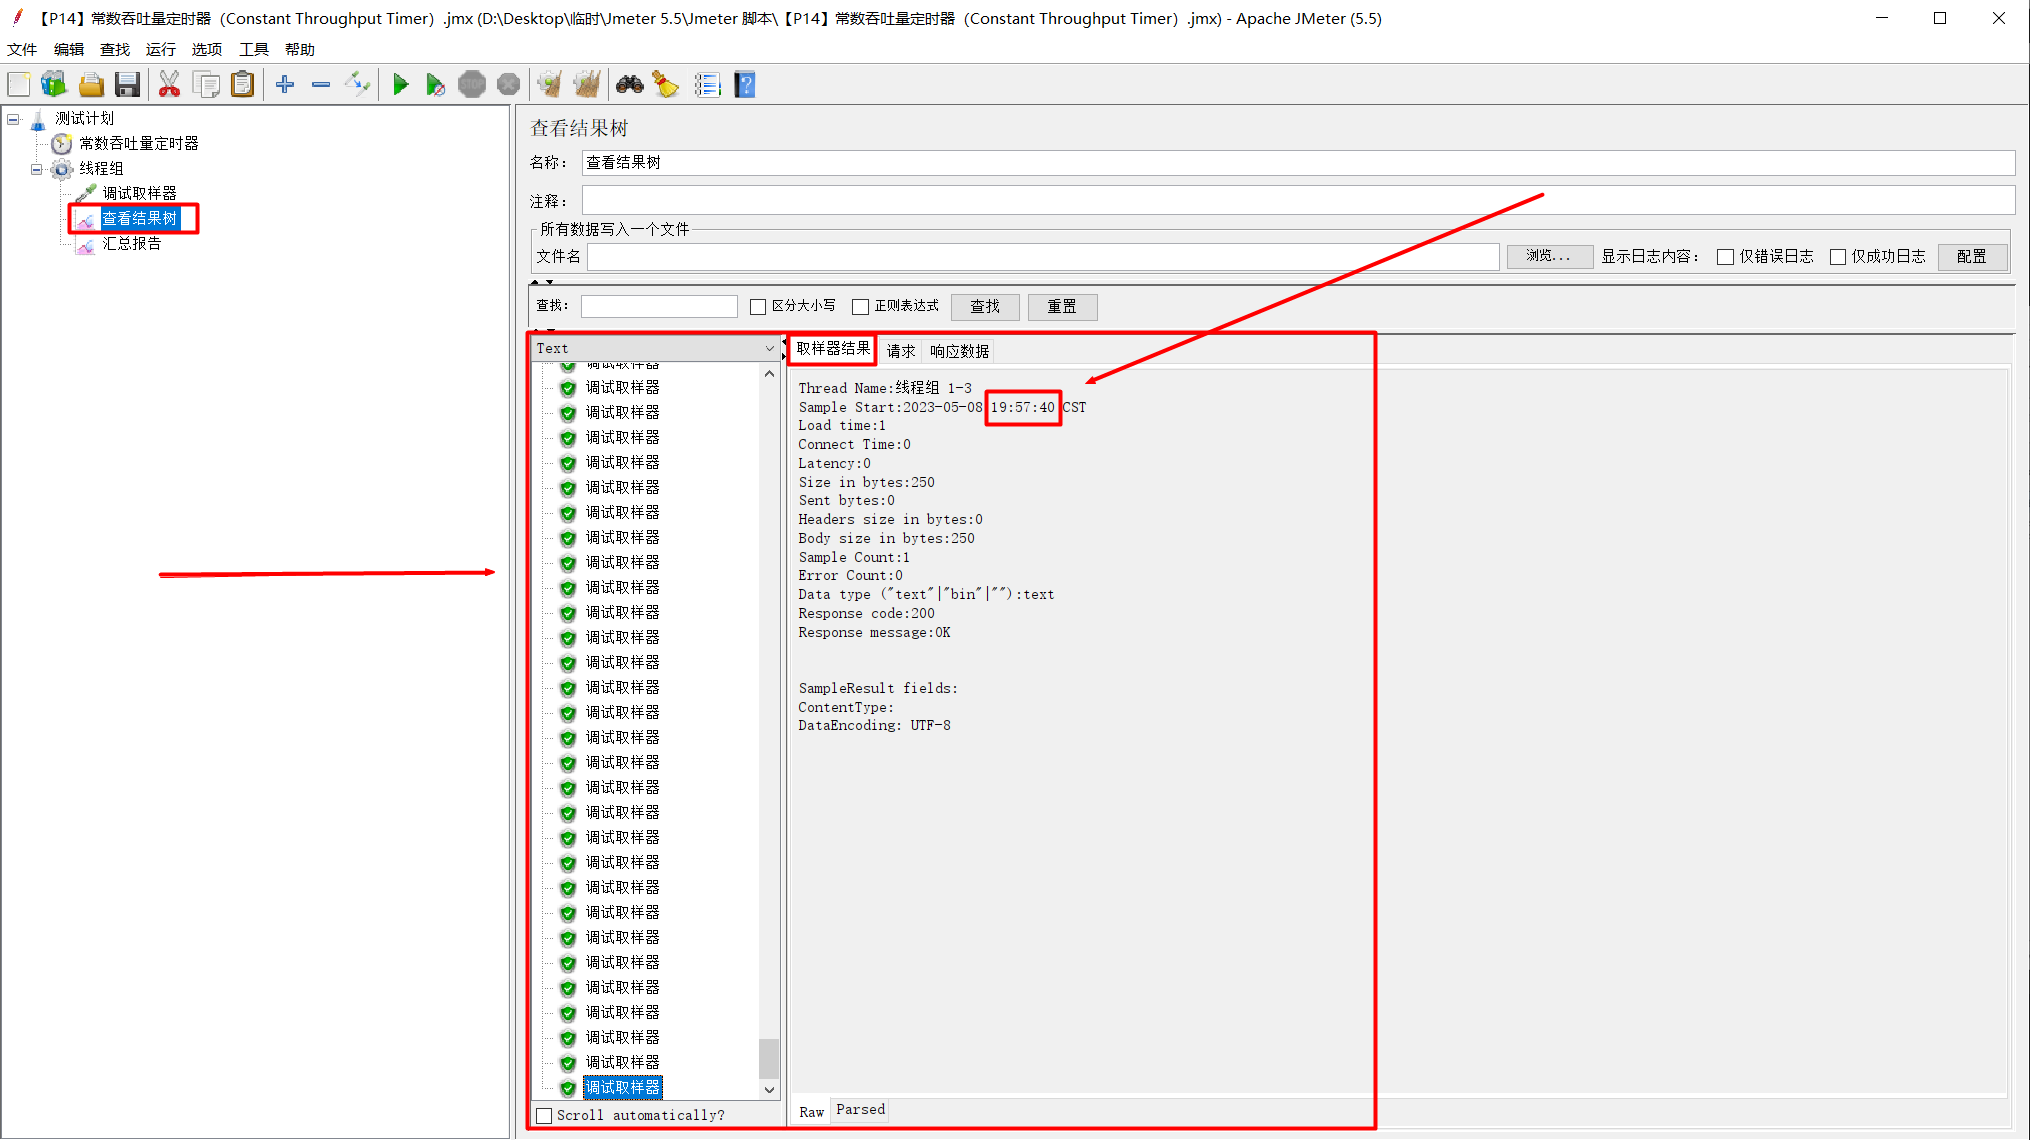Select the 常数吞吐量定时器 timer node
This screenshot has height=1140, width=2030.
click(x=139, y=143)
